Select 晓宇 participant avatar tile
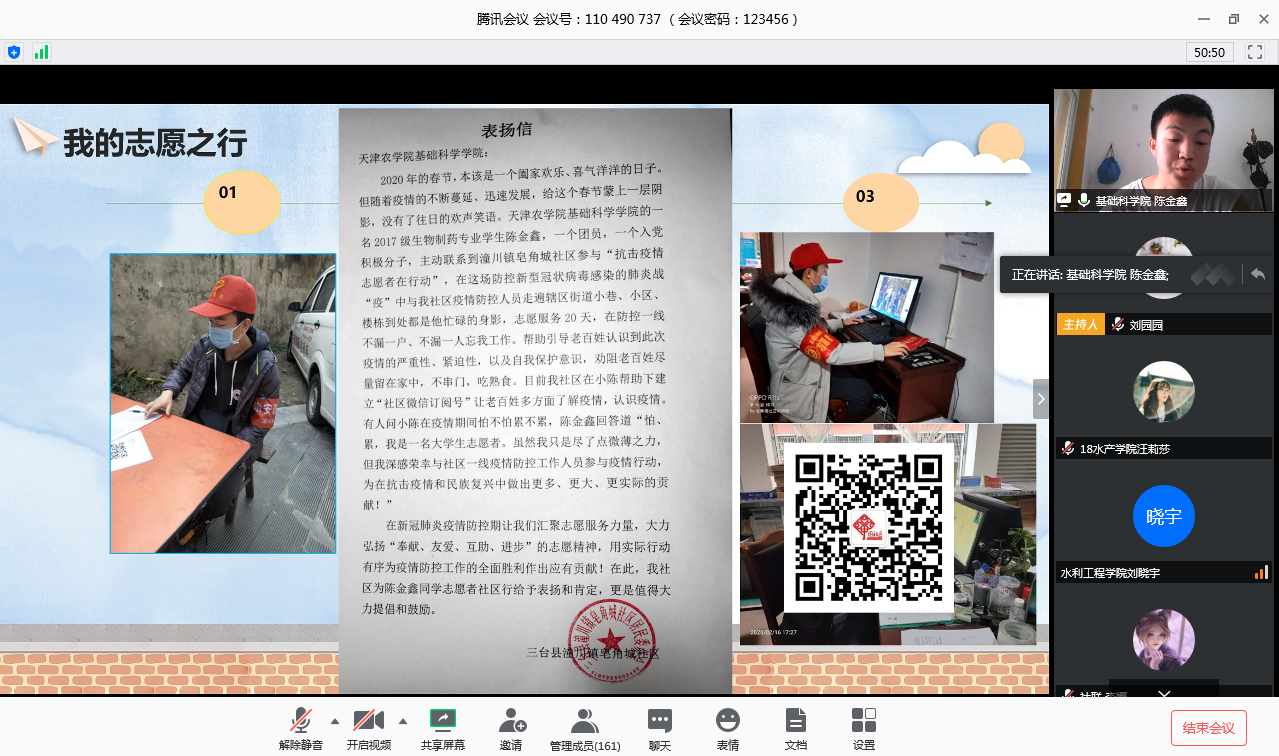The width and height of the screenshot is (1279, 756). pyautogui.click(x=1163, y=516)
